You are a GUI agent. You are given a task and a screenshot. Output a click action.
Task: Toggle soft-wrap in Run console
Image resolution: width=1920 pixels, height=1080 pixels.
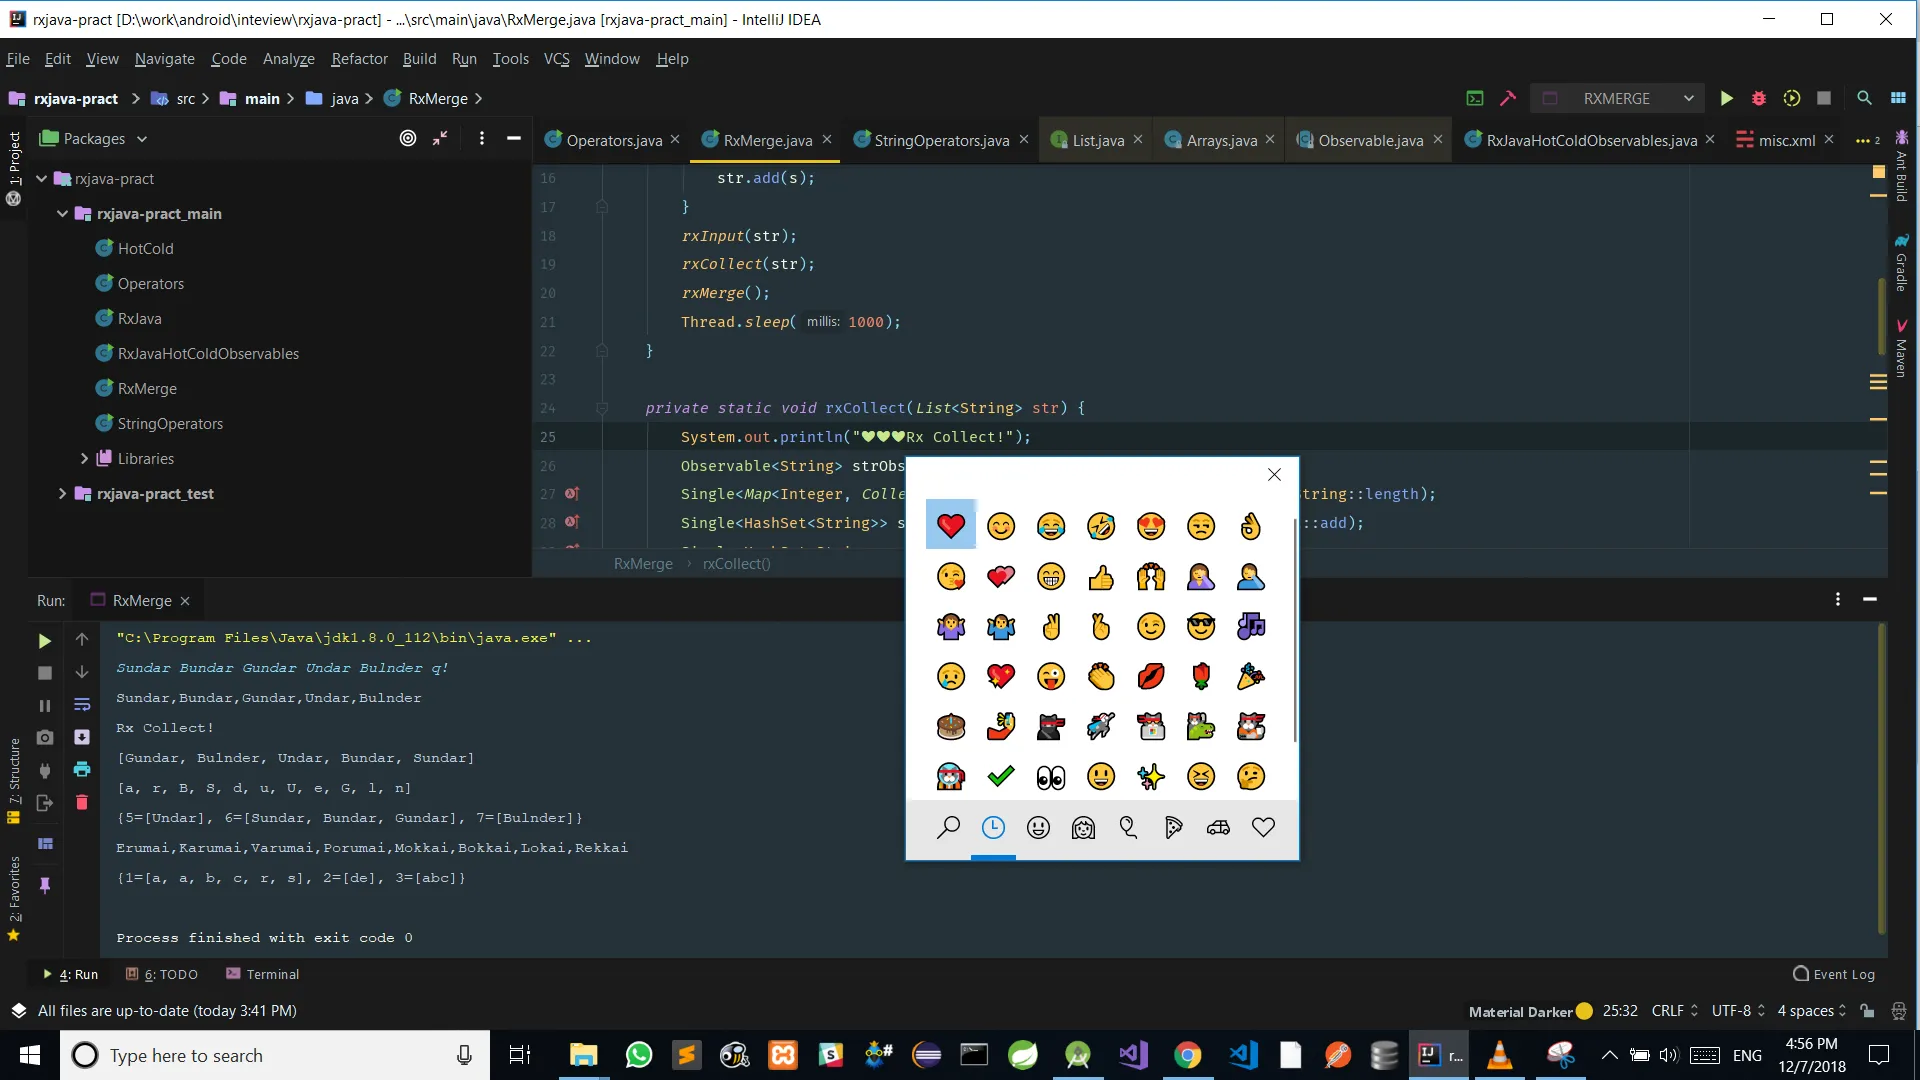point(82,705)
